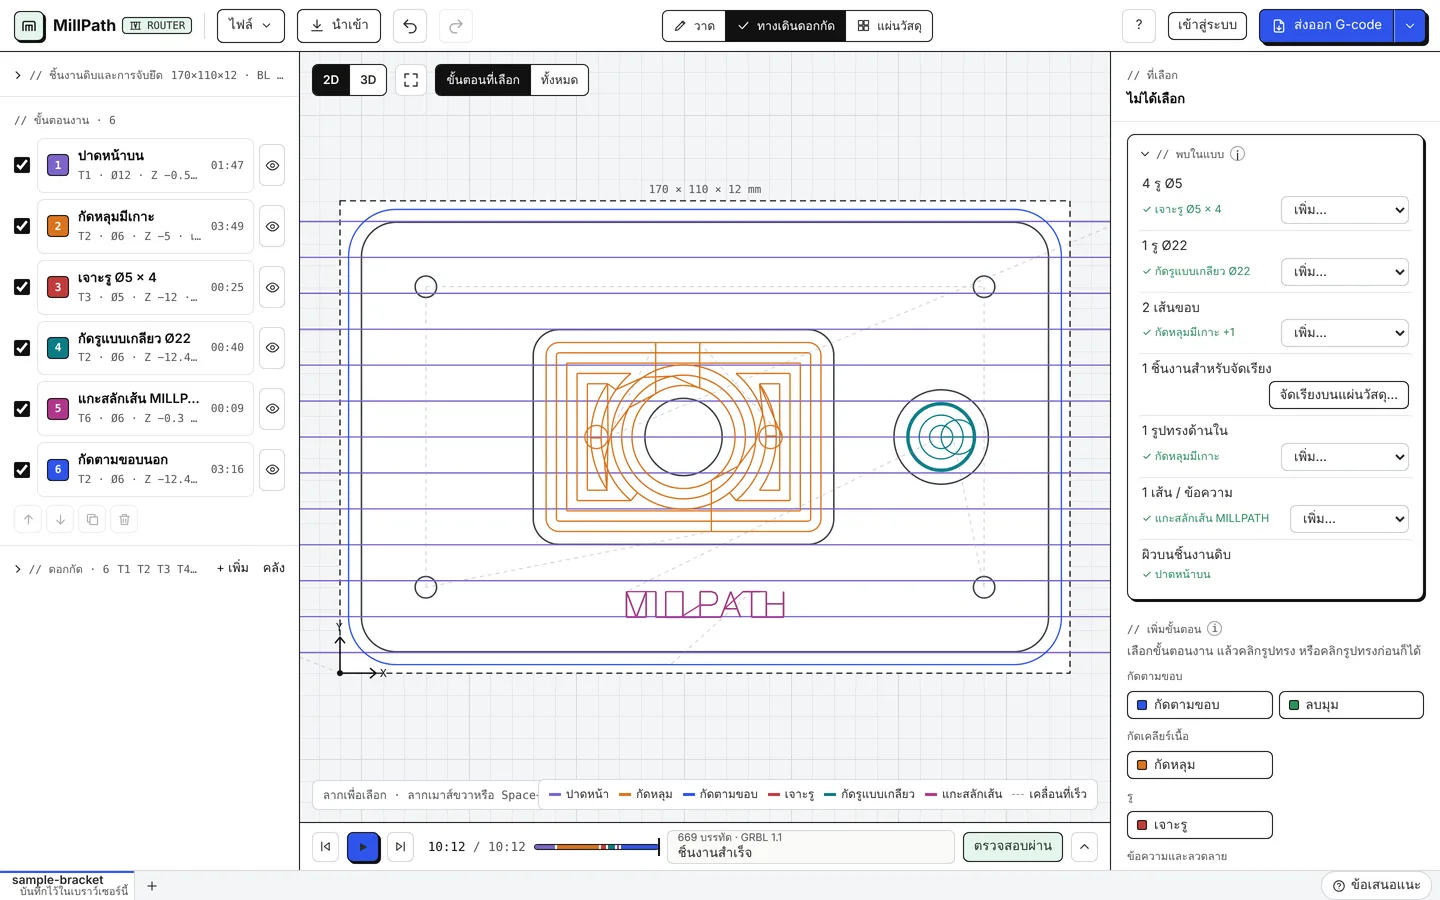This screenshot has width=1440, height=900.
Task: Click info icon beside เพิ่มขั้นตอน heading
Action: [x=1214, y=629]
